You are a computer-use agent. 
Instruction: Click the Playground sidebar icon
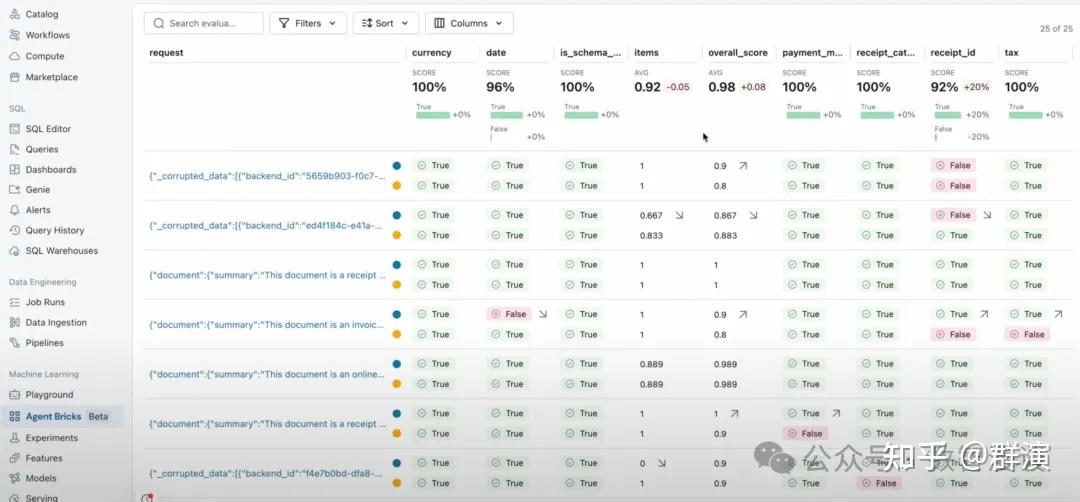tap(15, 395)
